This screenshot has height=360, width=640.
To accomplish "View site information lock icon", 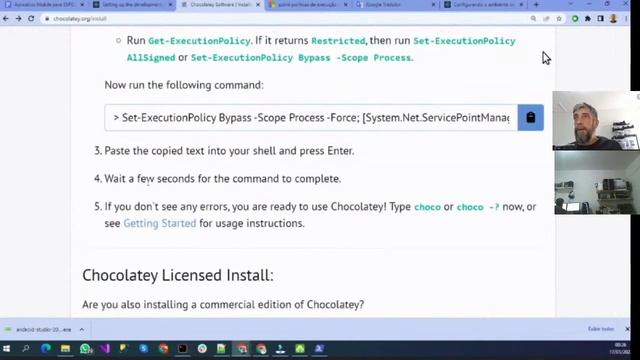I will (47, 19).
